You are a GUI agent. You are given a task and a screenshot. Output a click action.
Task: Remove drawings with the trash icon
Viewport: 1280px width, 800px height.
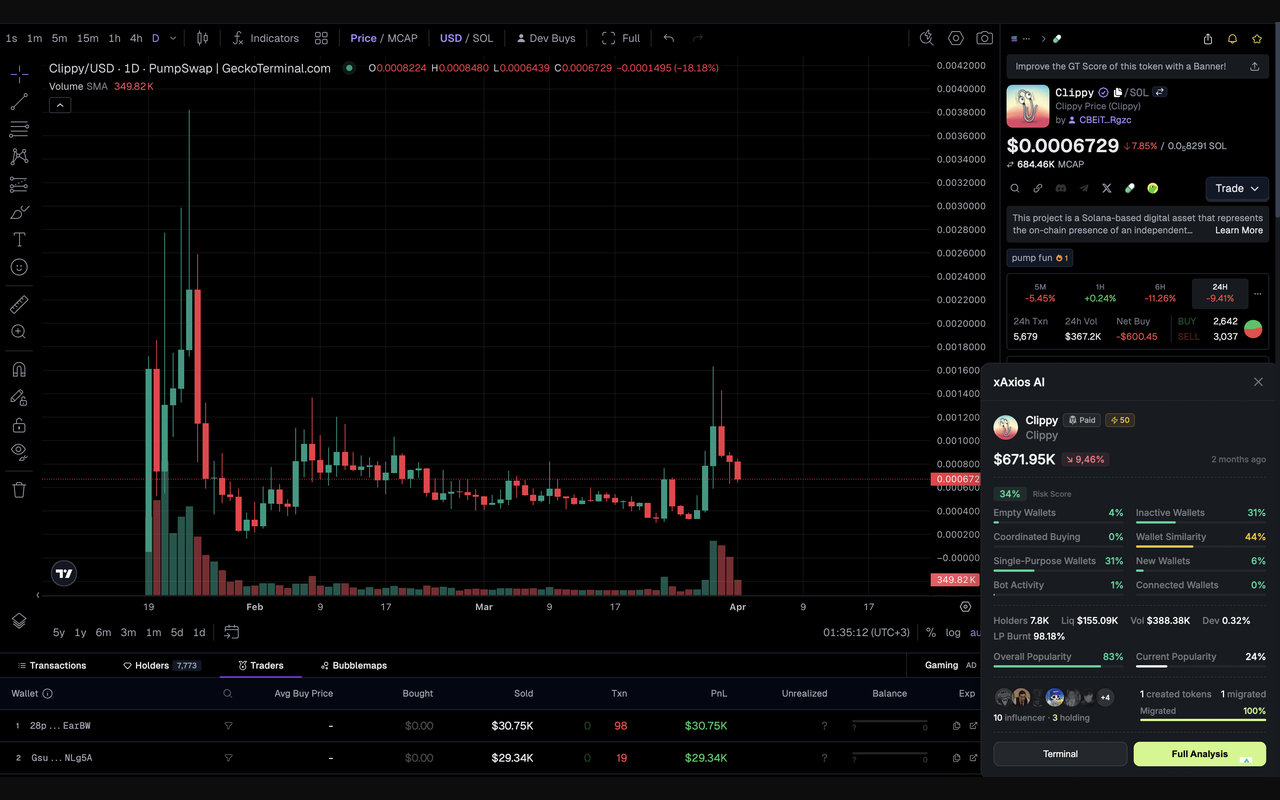(x=19, y=490)
